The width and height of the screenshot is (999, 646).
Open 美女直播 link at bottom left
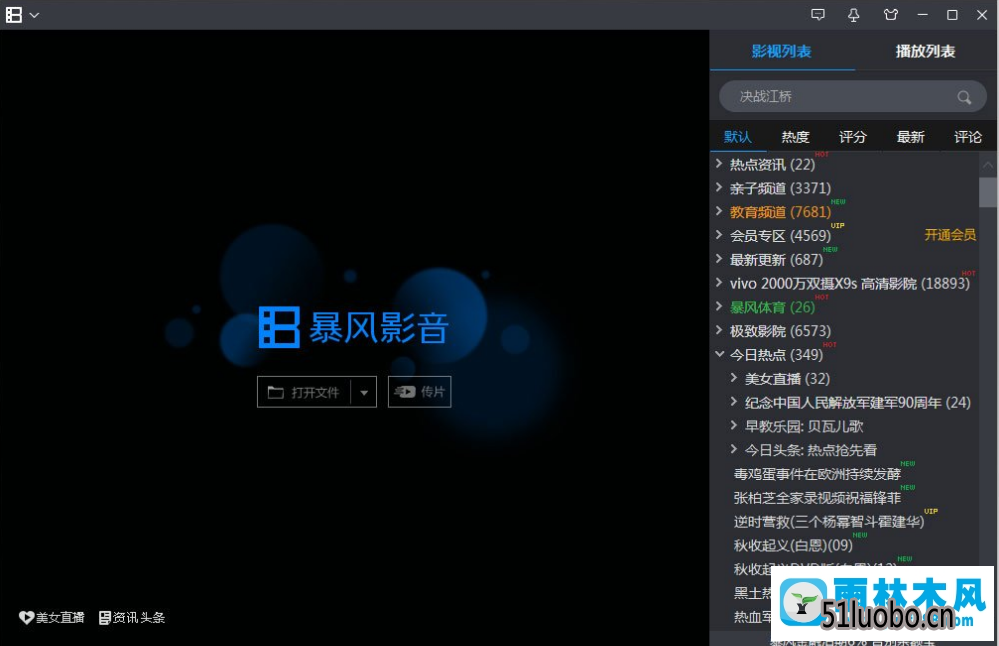tap(60, 617)
